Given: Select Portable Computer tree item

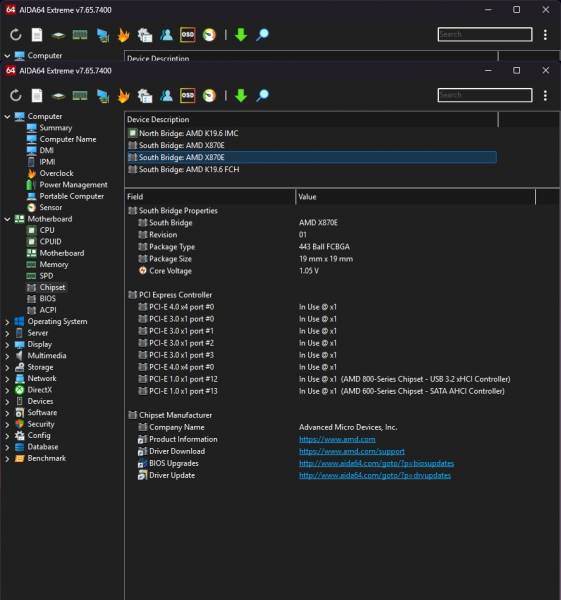Looking at the screenshot, I should point(72,196).
